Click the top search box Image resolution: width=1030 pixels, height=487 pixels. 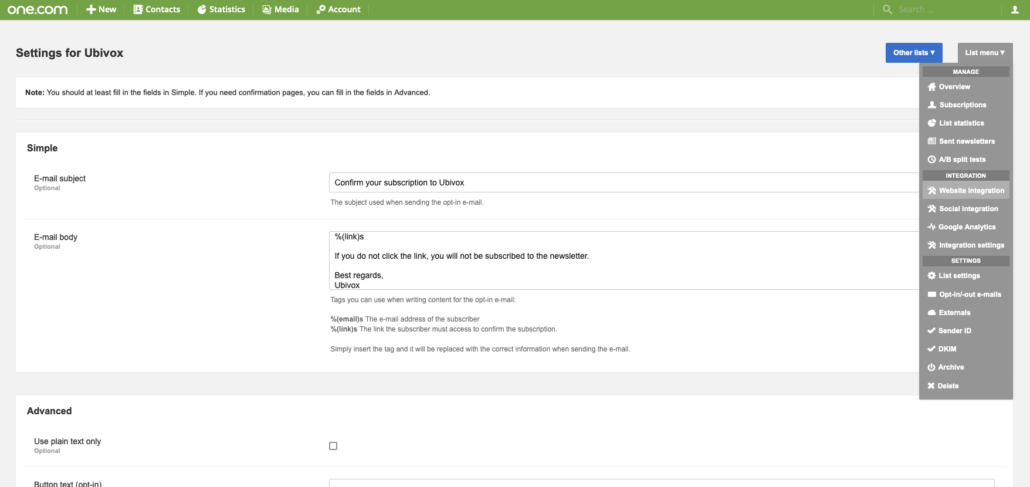tap(941, 9)
